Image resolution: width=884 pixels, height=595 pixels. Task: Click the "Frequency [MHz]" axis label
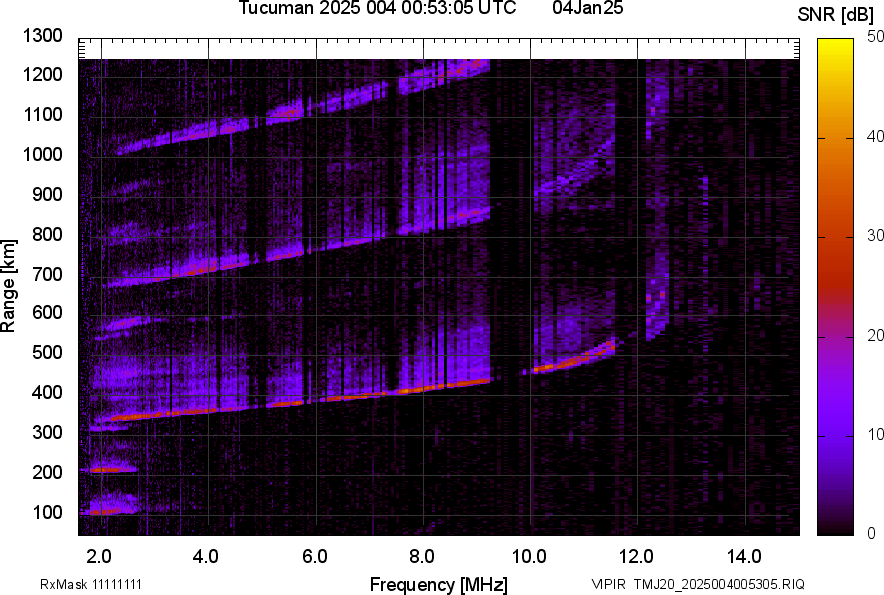click(x=438, y=584)
